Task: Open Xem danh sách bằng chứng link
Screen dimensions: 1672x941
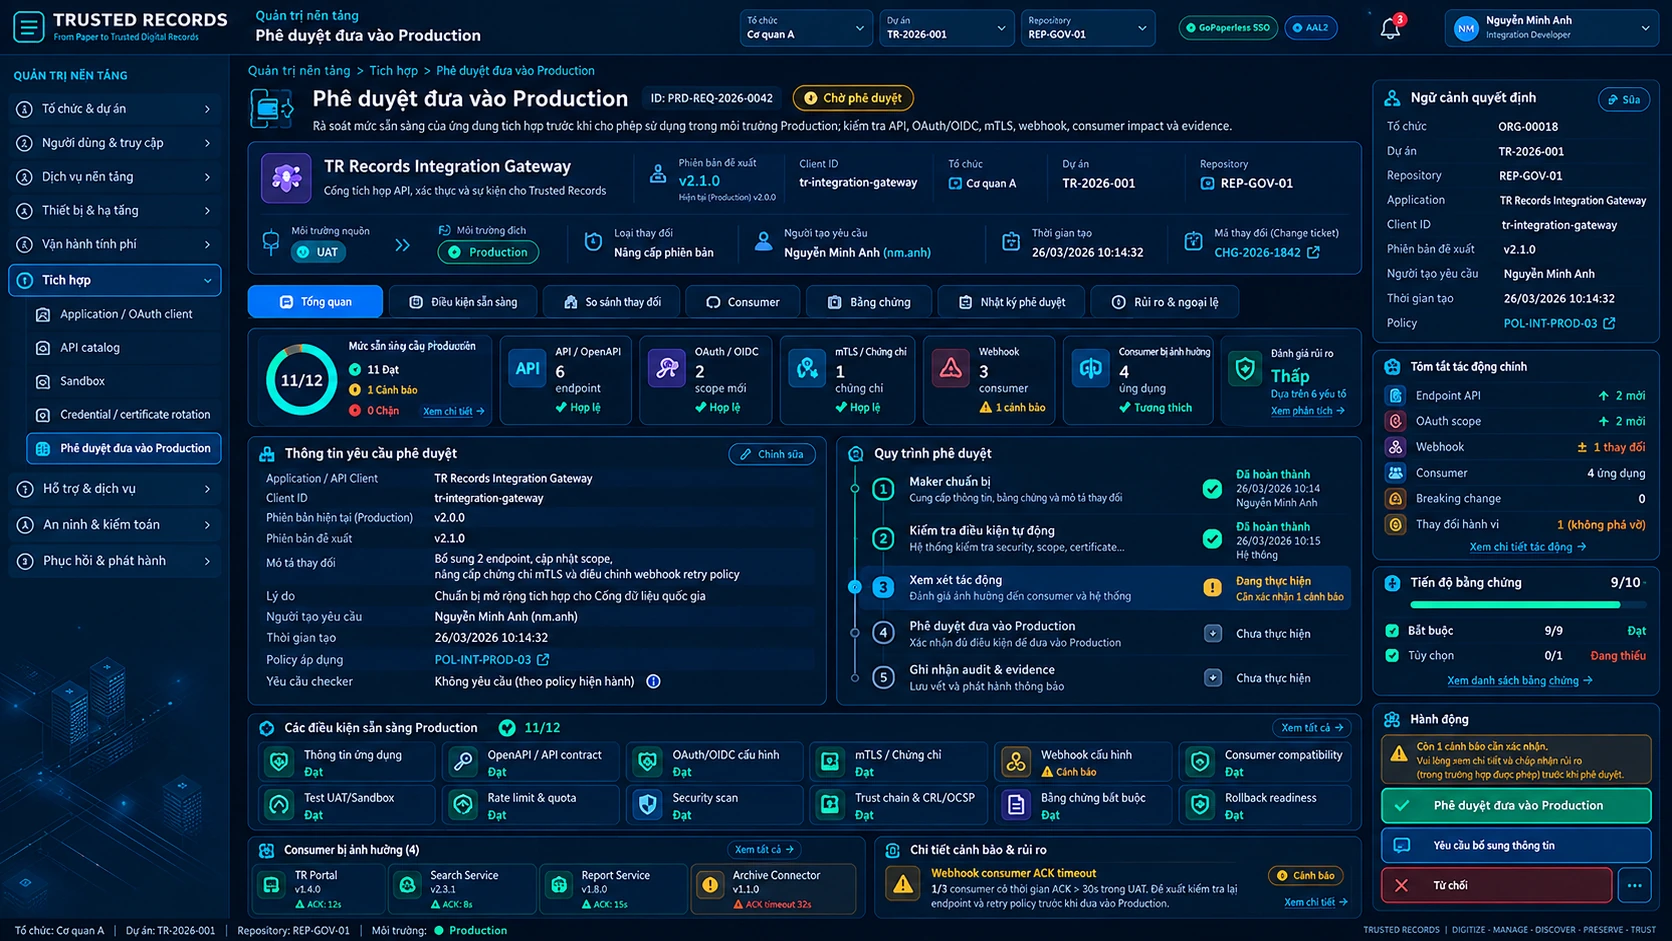Action: pyautogui.click(x=1520, y=681)
